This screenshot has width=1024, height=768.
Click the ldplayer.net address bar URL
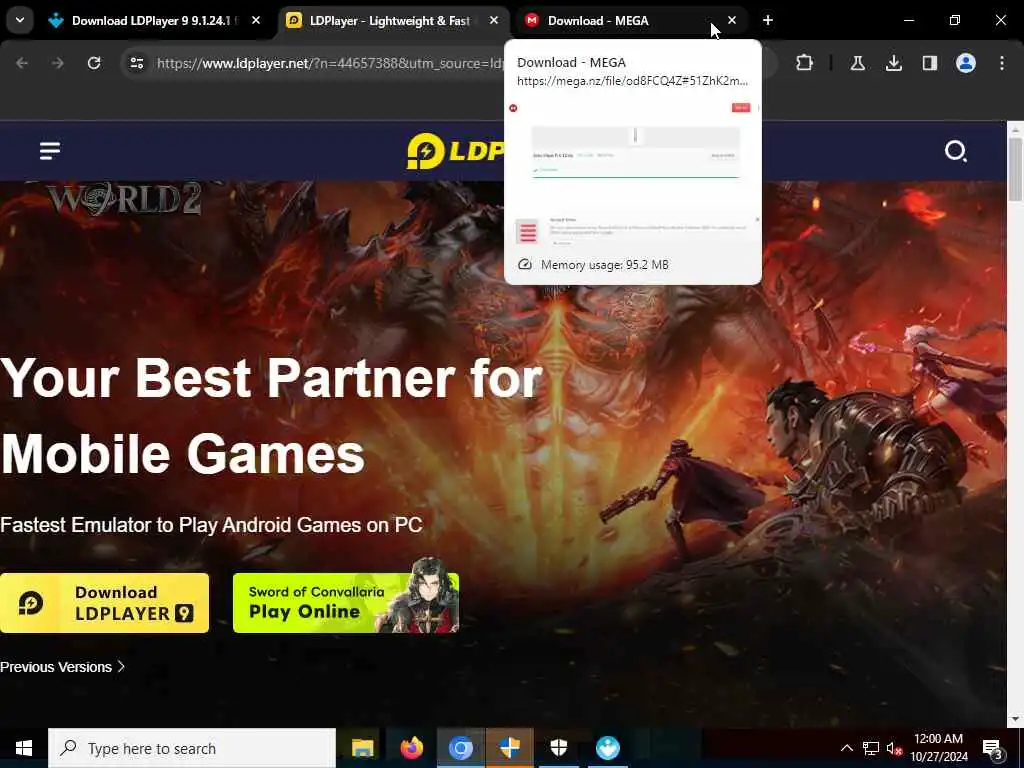coord(330,63)
